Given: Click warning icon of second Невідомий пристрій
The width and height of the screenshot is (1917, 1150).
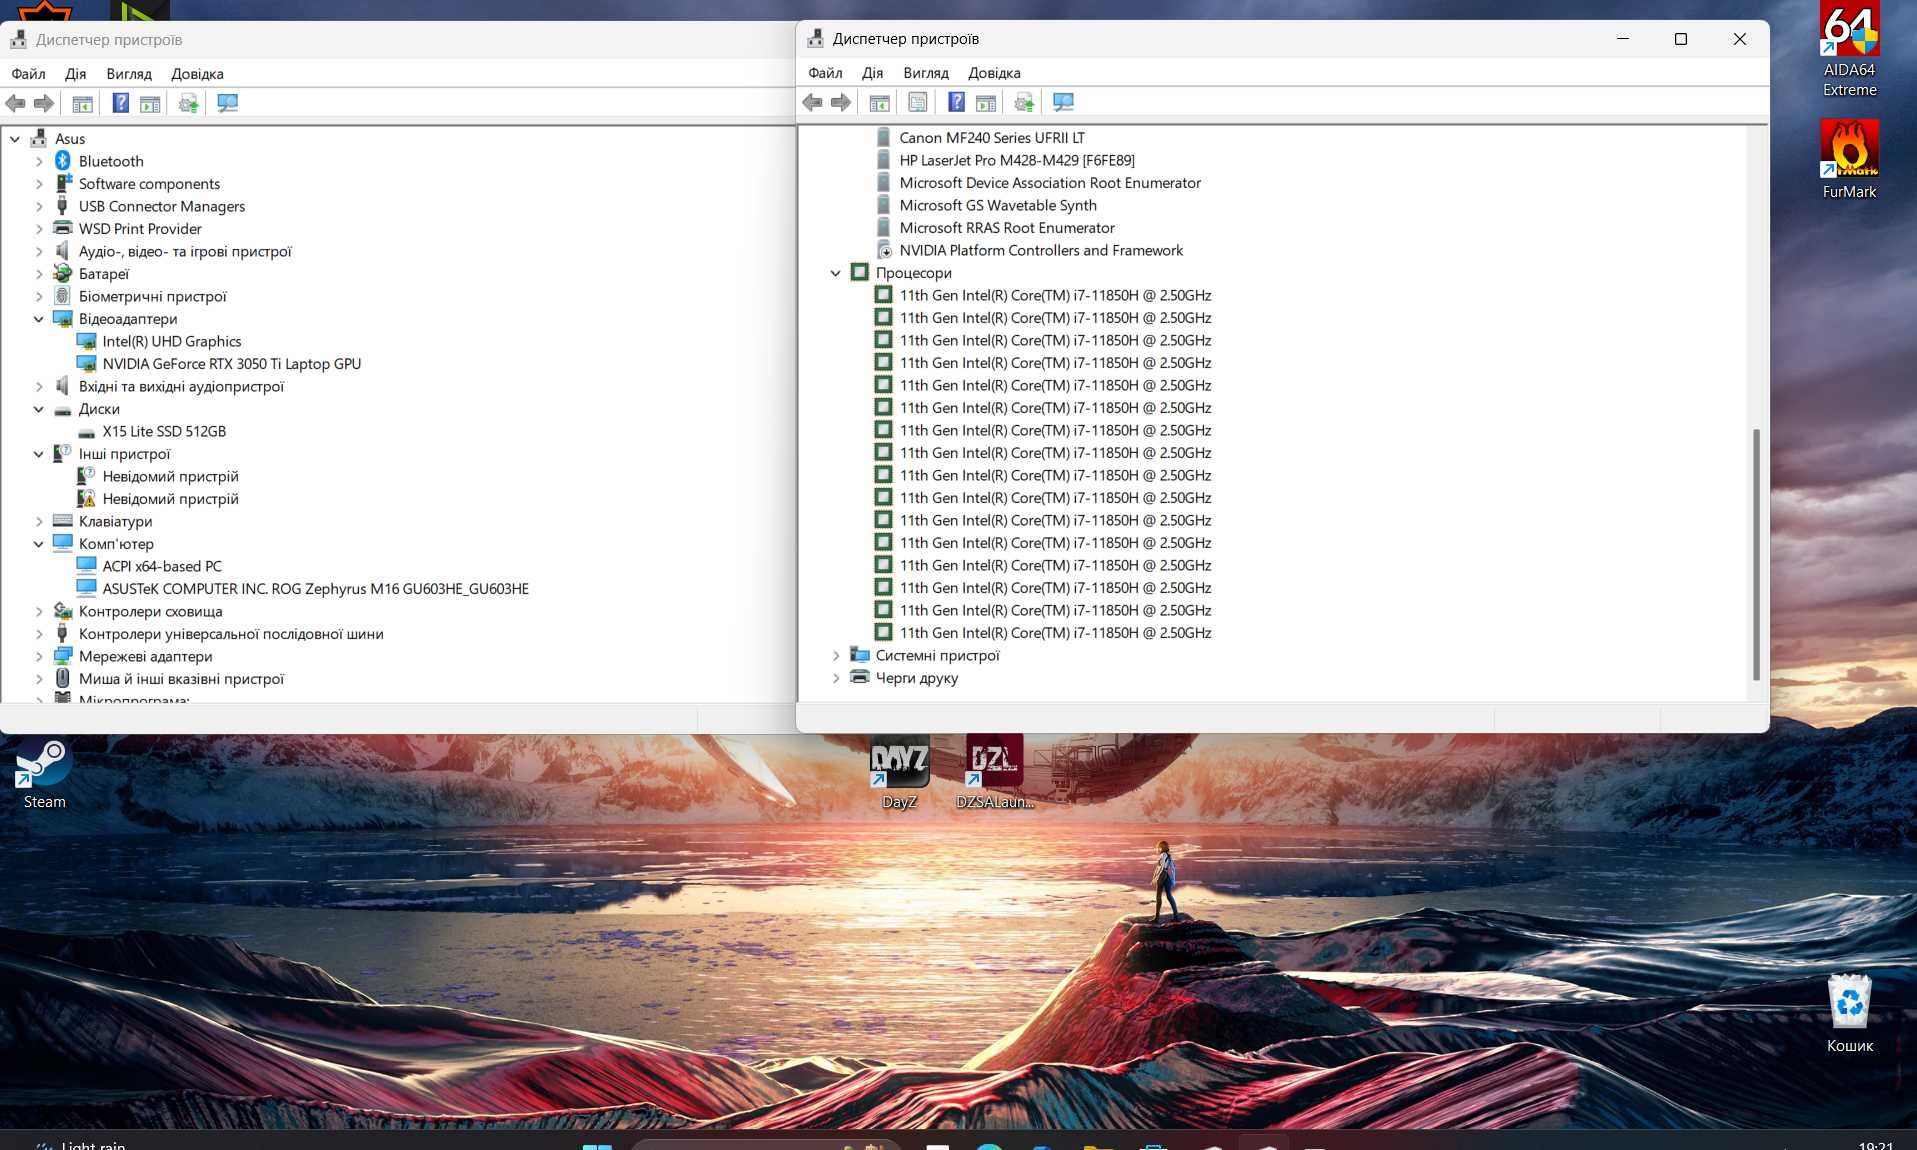Looking at the screenshot, I should [86, 498].
